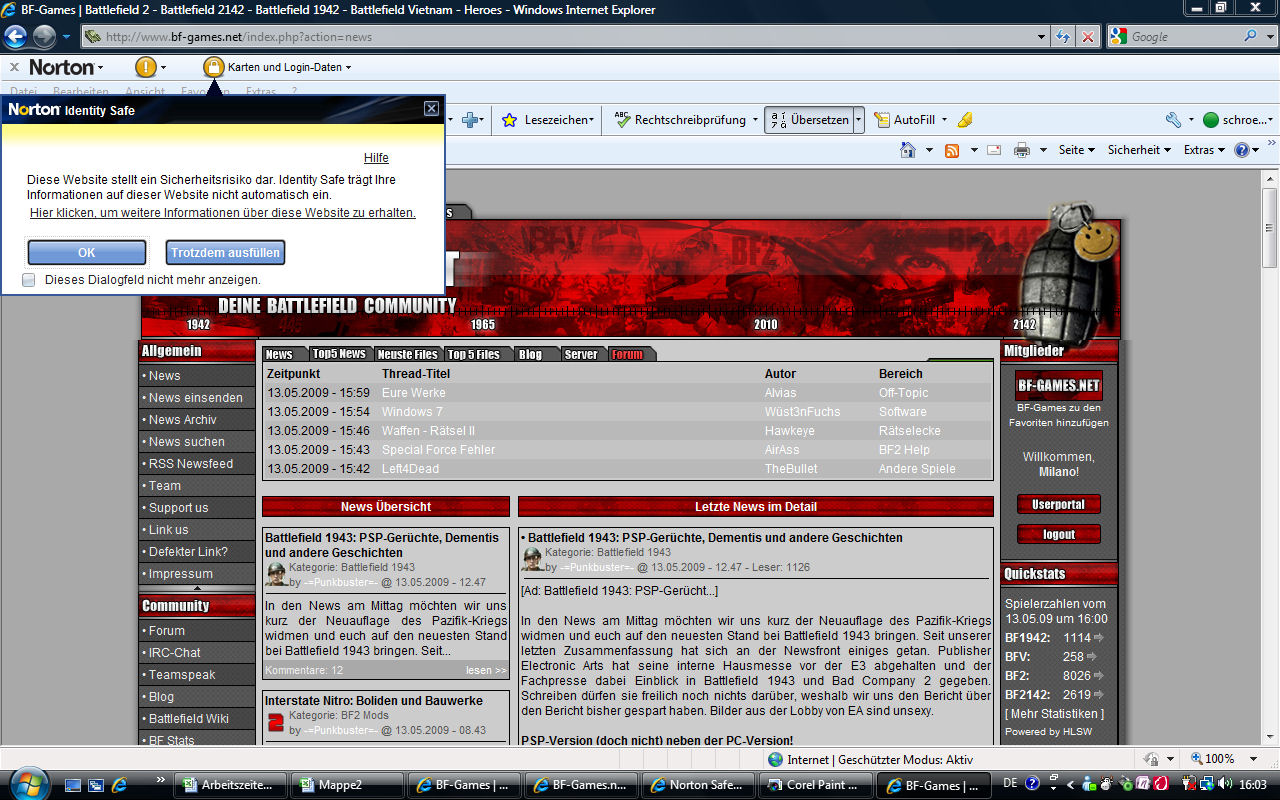
Task: Go back with the browser back arrow
Action: point(14,37)
